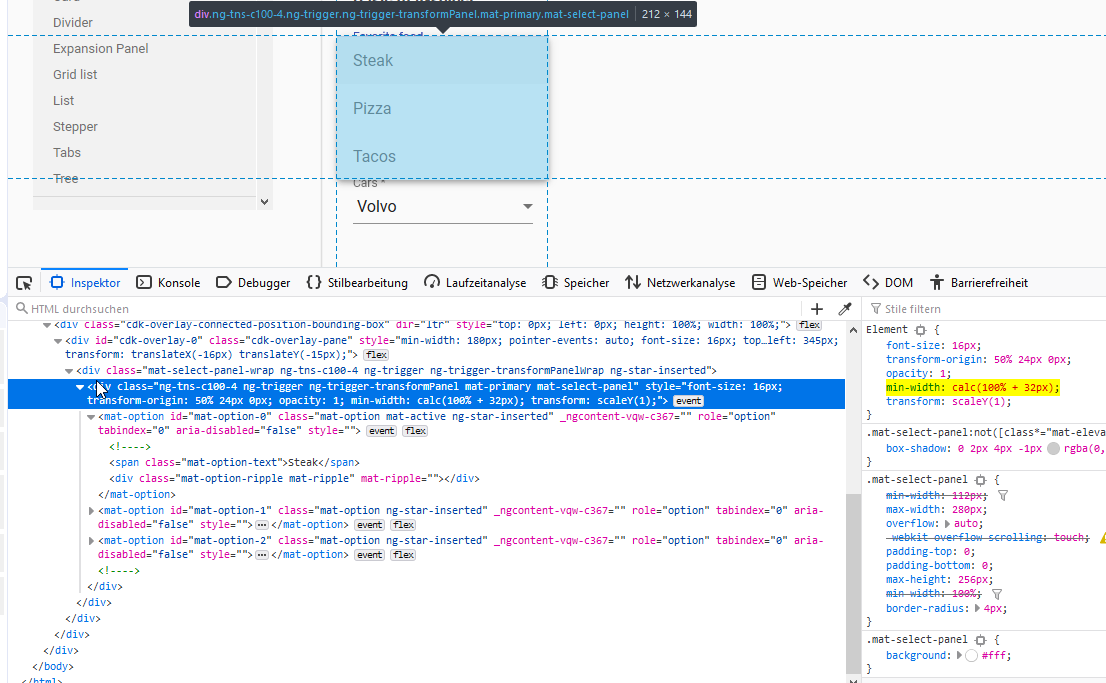Click the event badge on the highlighted transformPanel div
This screenshot has width=1106, height=683.
(688, 400)
